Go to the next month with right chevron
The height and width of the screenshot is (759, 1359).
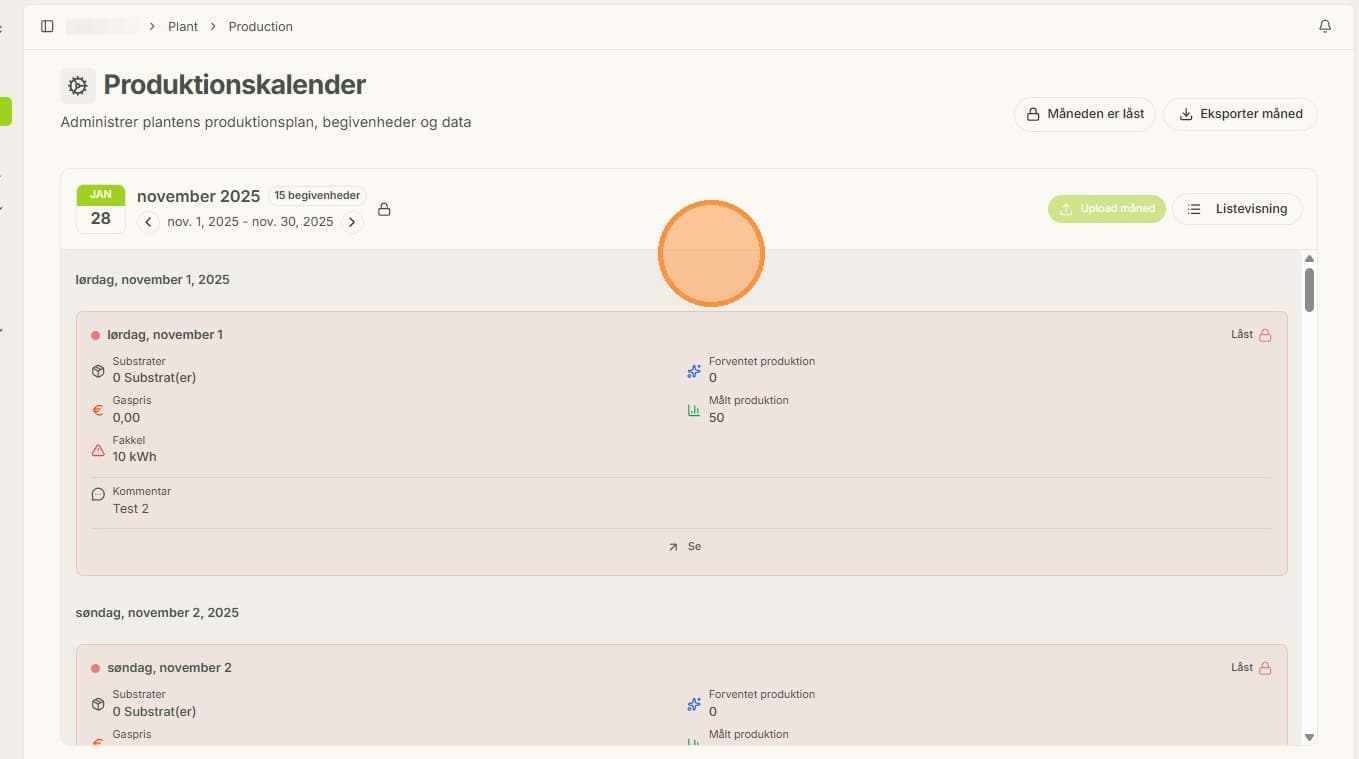352,222
